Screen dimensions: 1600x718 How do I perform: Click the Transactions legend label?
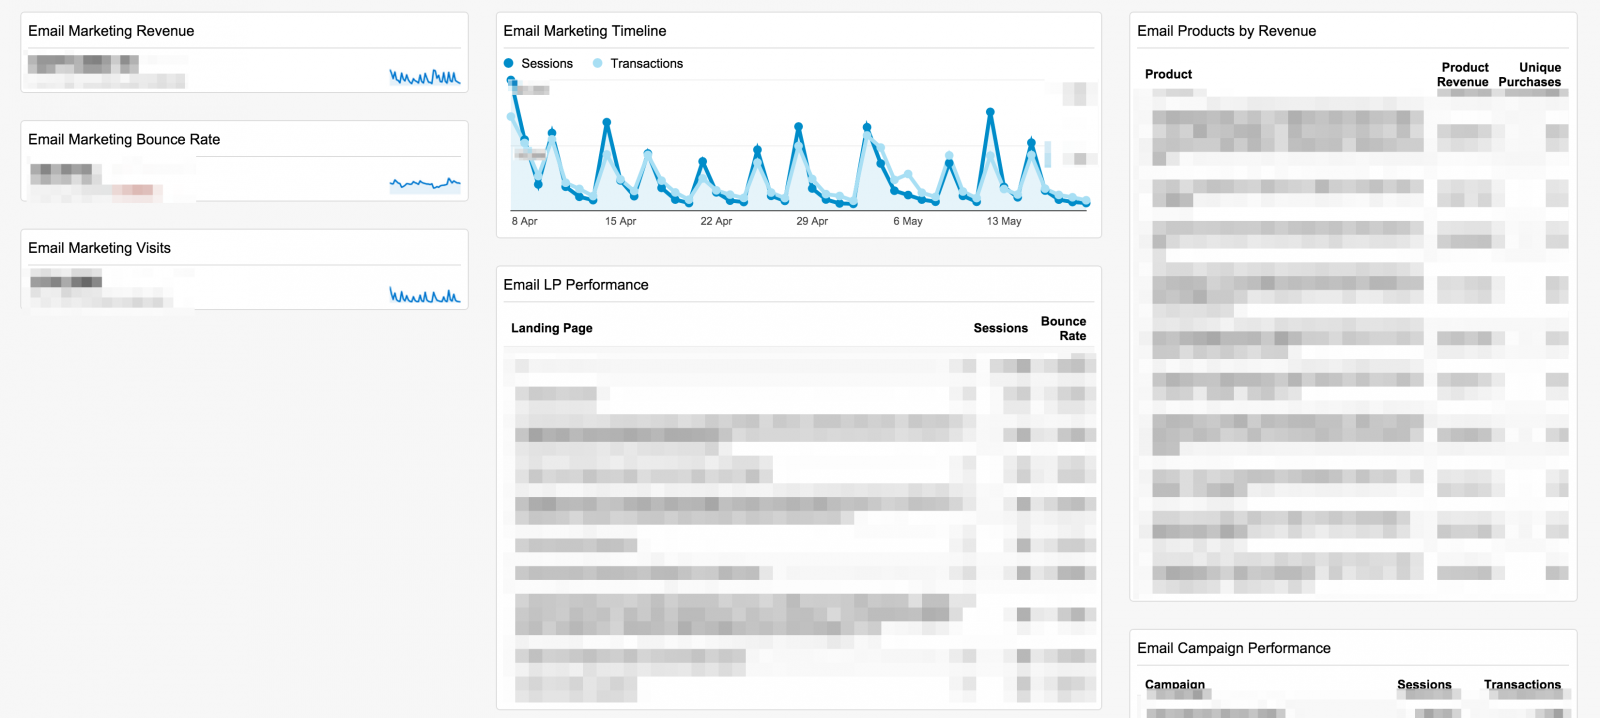coord(647,63)
